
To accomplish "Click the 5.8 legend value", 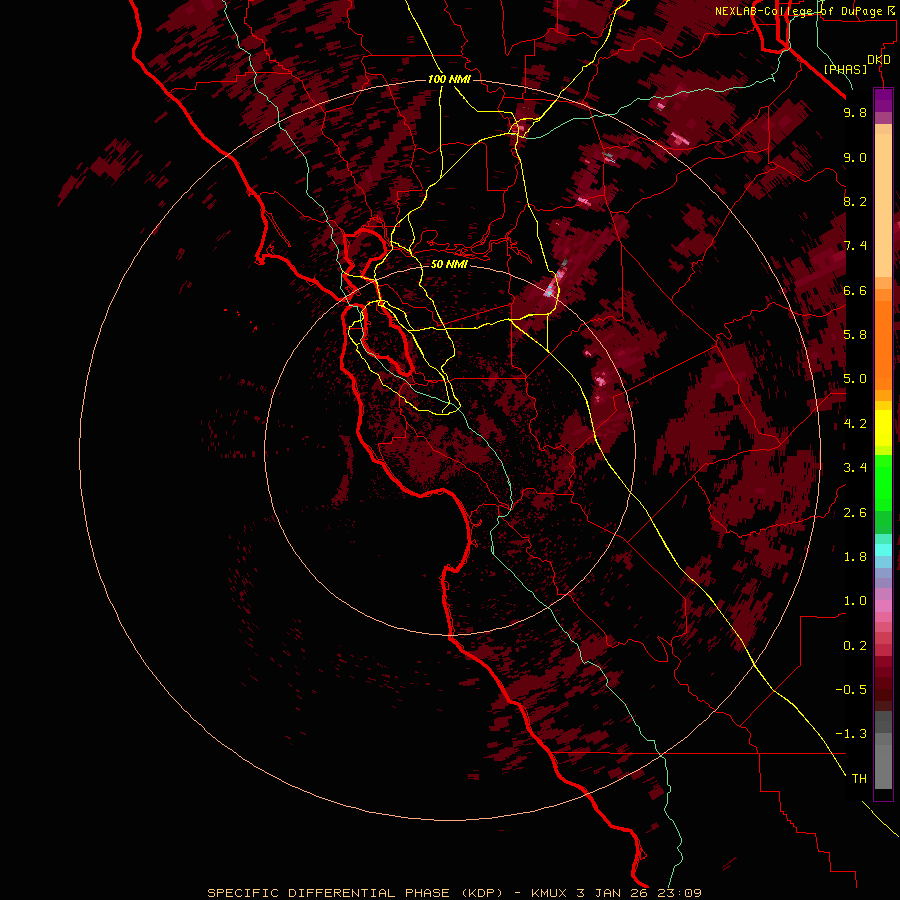I will point(855,335).
